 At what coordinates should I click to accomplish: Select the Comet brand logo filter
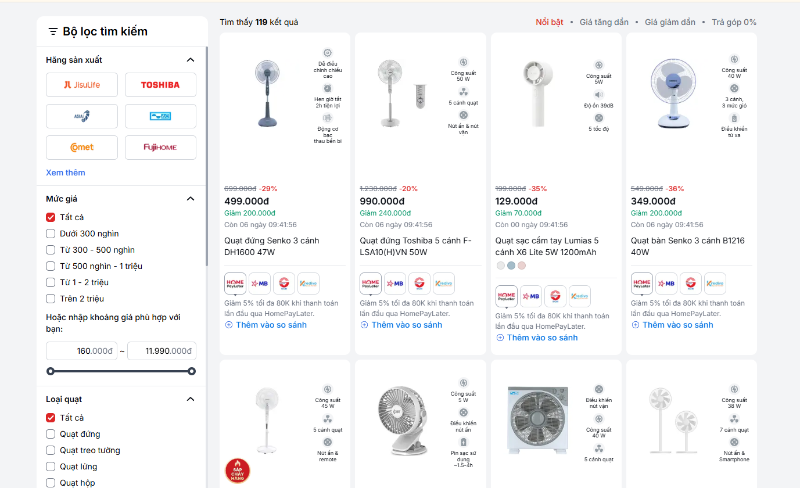81,147
